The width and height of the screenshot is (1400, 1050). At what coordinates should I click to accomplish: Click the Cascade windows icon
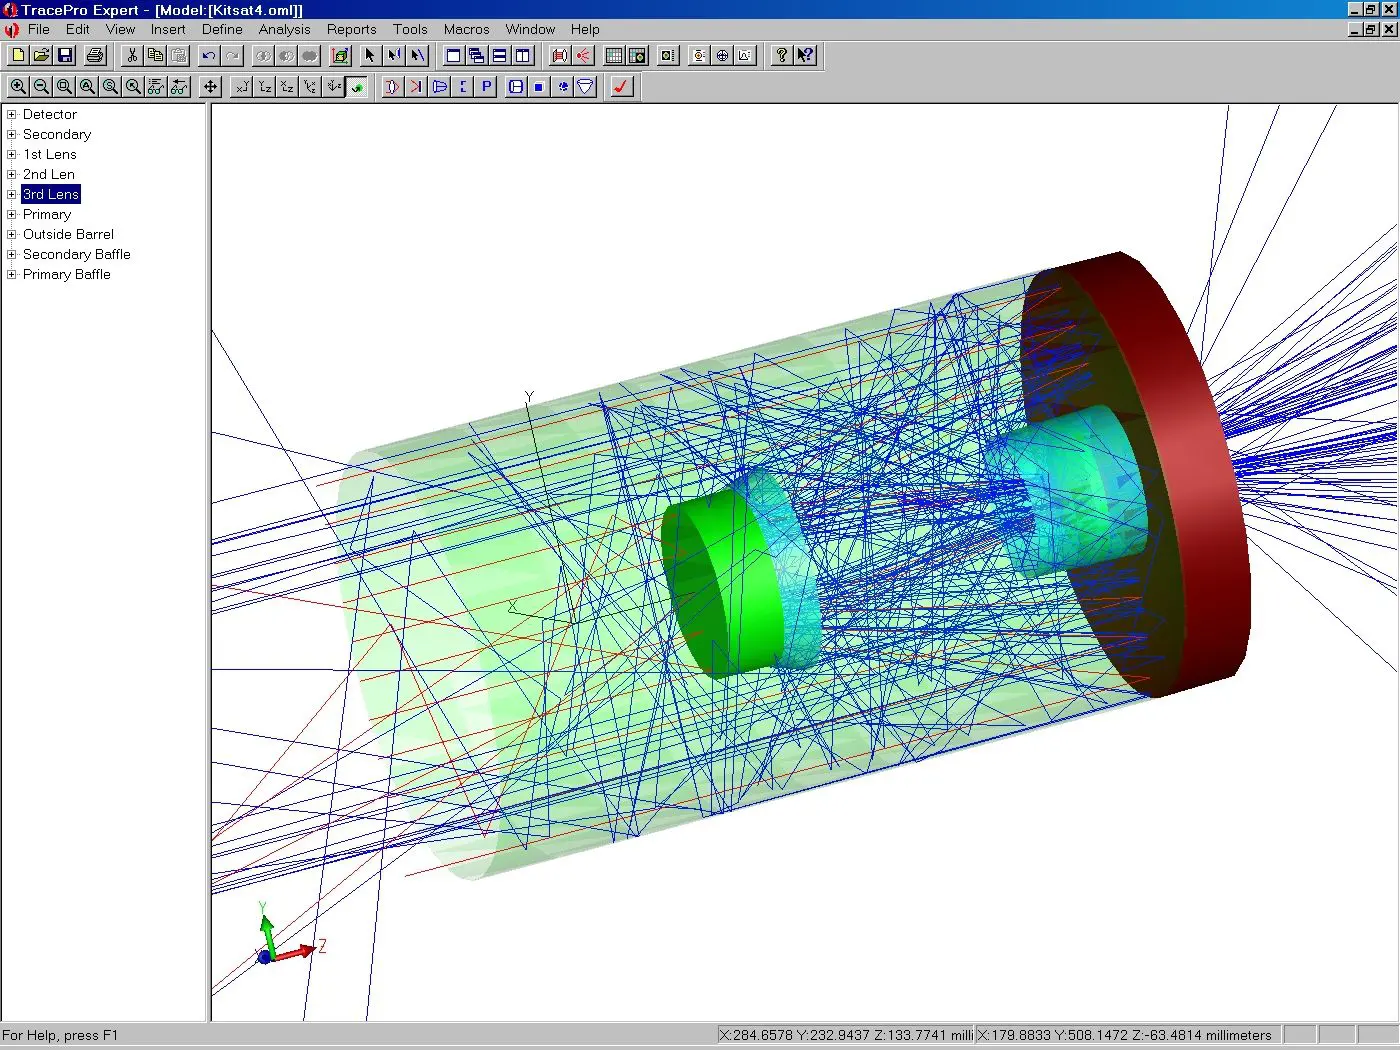click(476, 56)
